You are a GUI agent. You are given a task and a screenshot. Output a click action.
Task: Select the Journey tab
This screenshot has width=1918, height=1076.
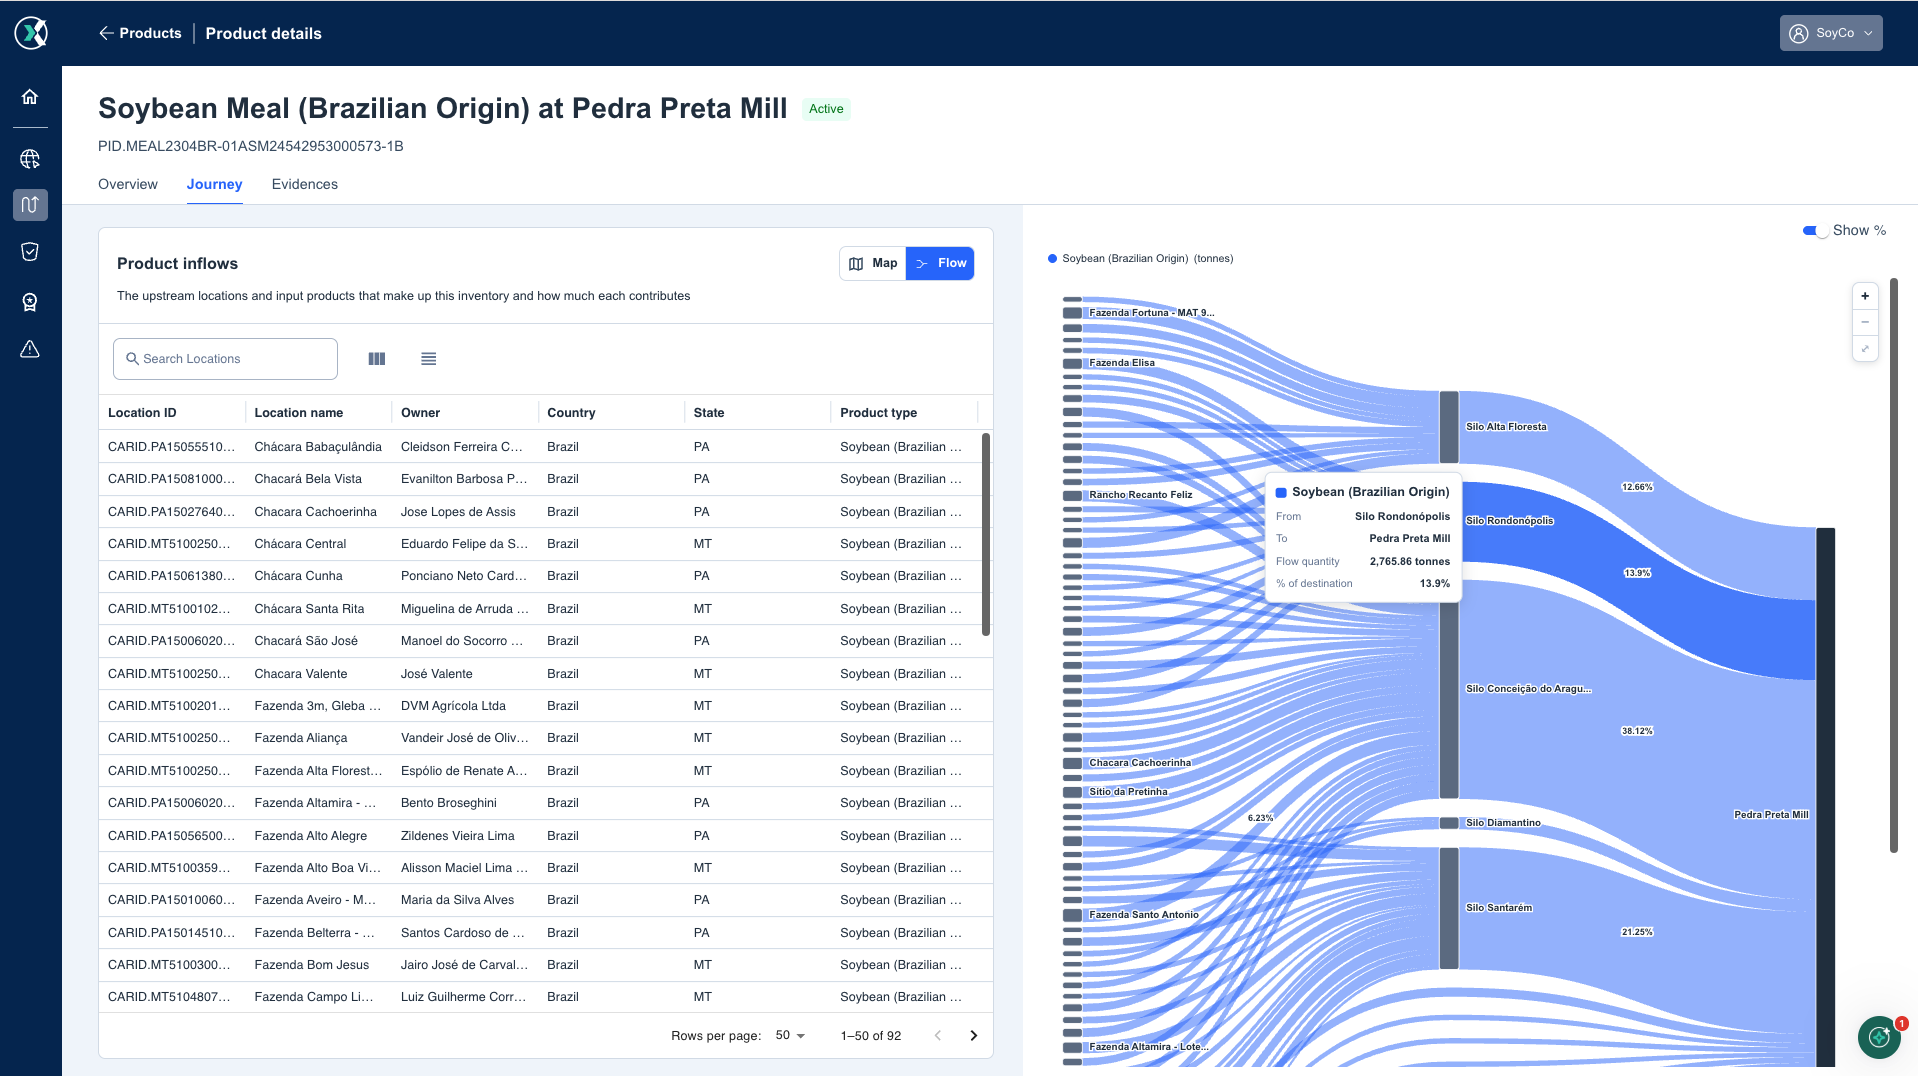pos(214,184)
